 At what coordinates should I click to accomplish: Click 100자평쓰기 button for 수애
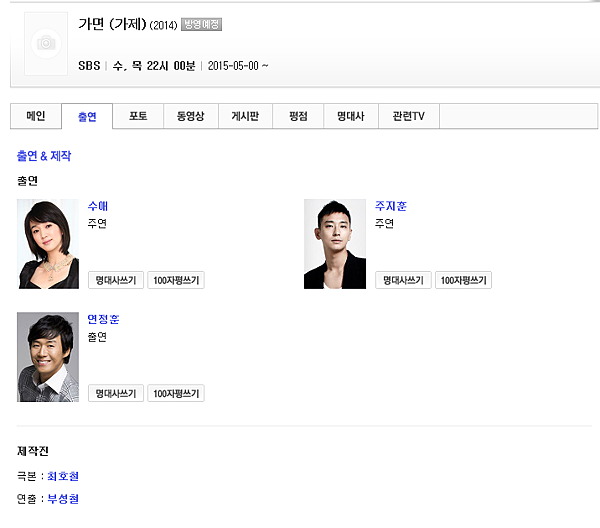click(x=176, y=280)
